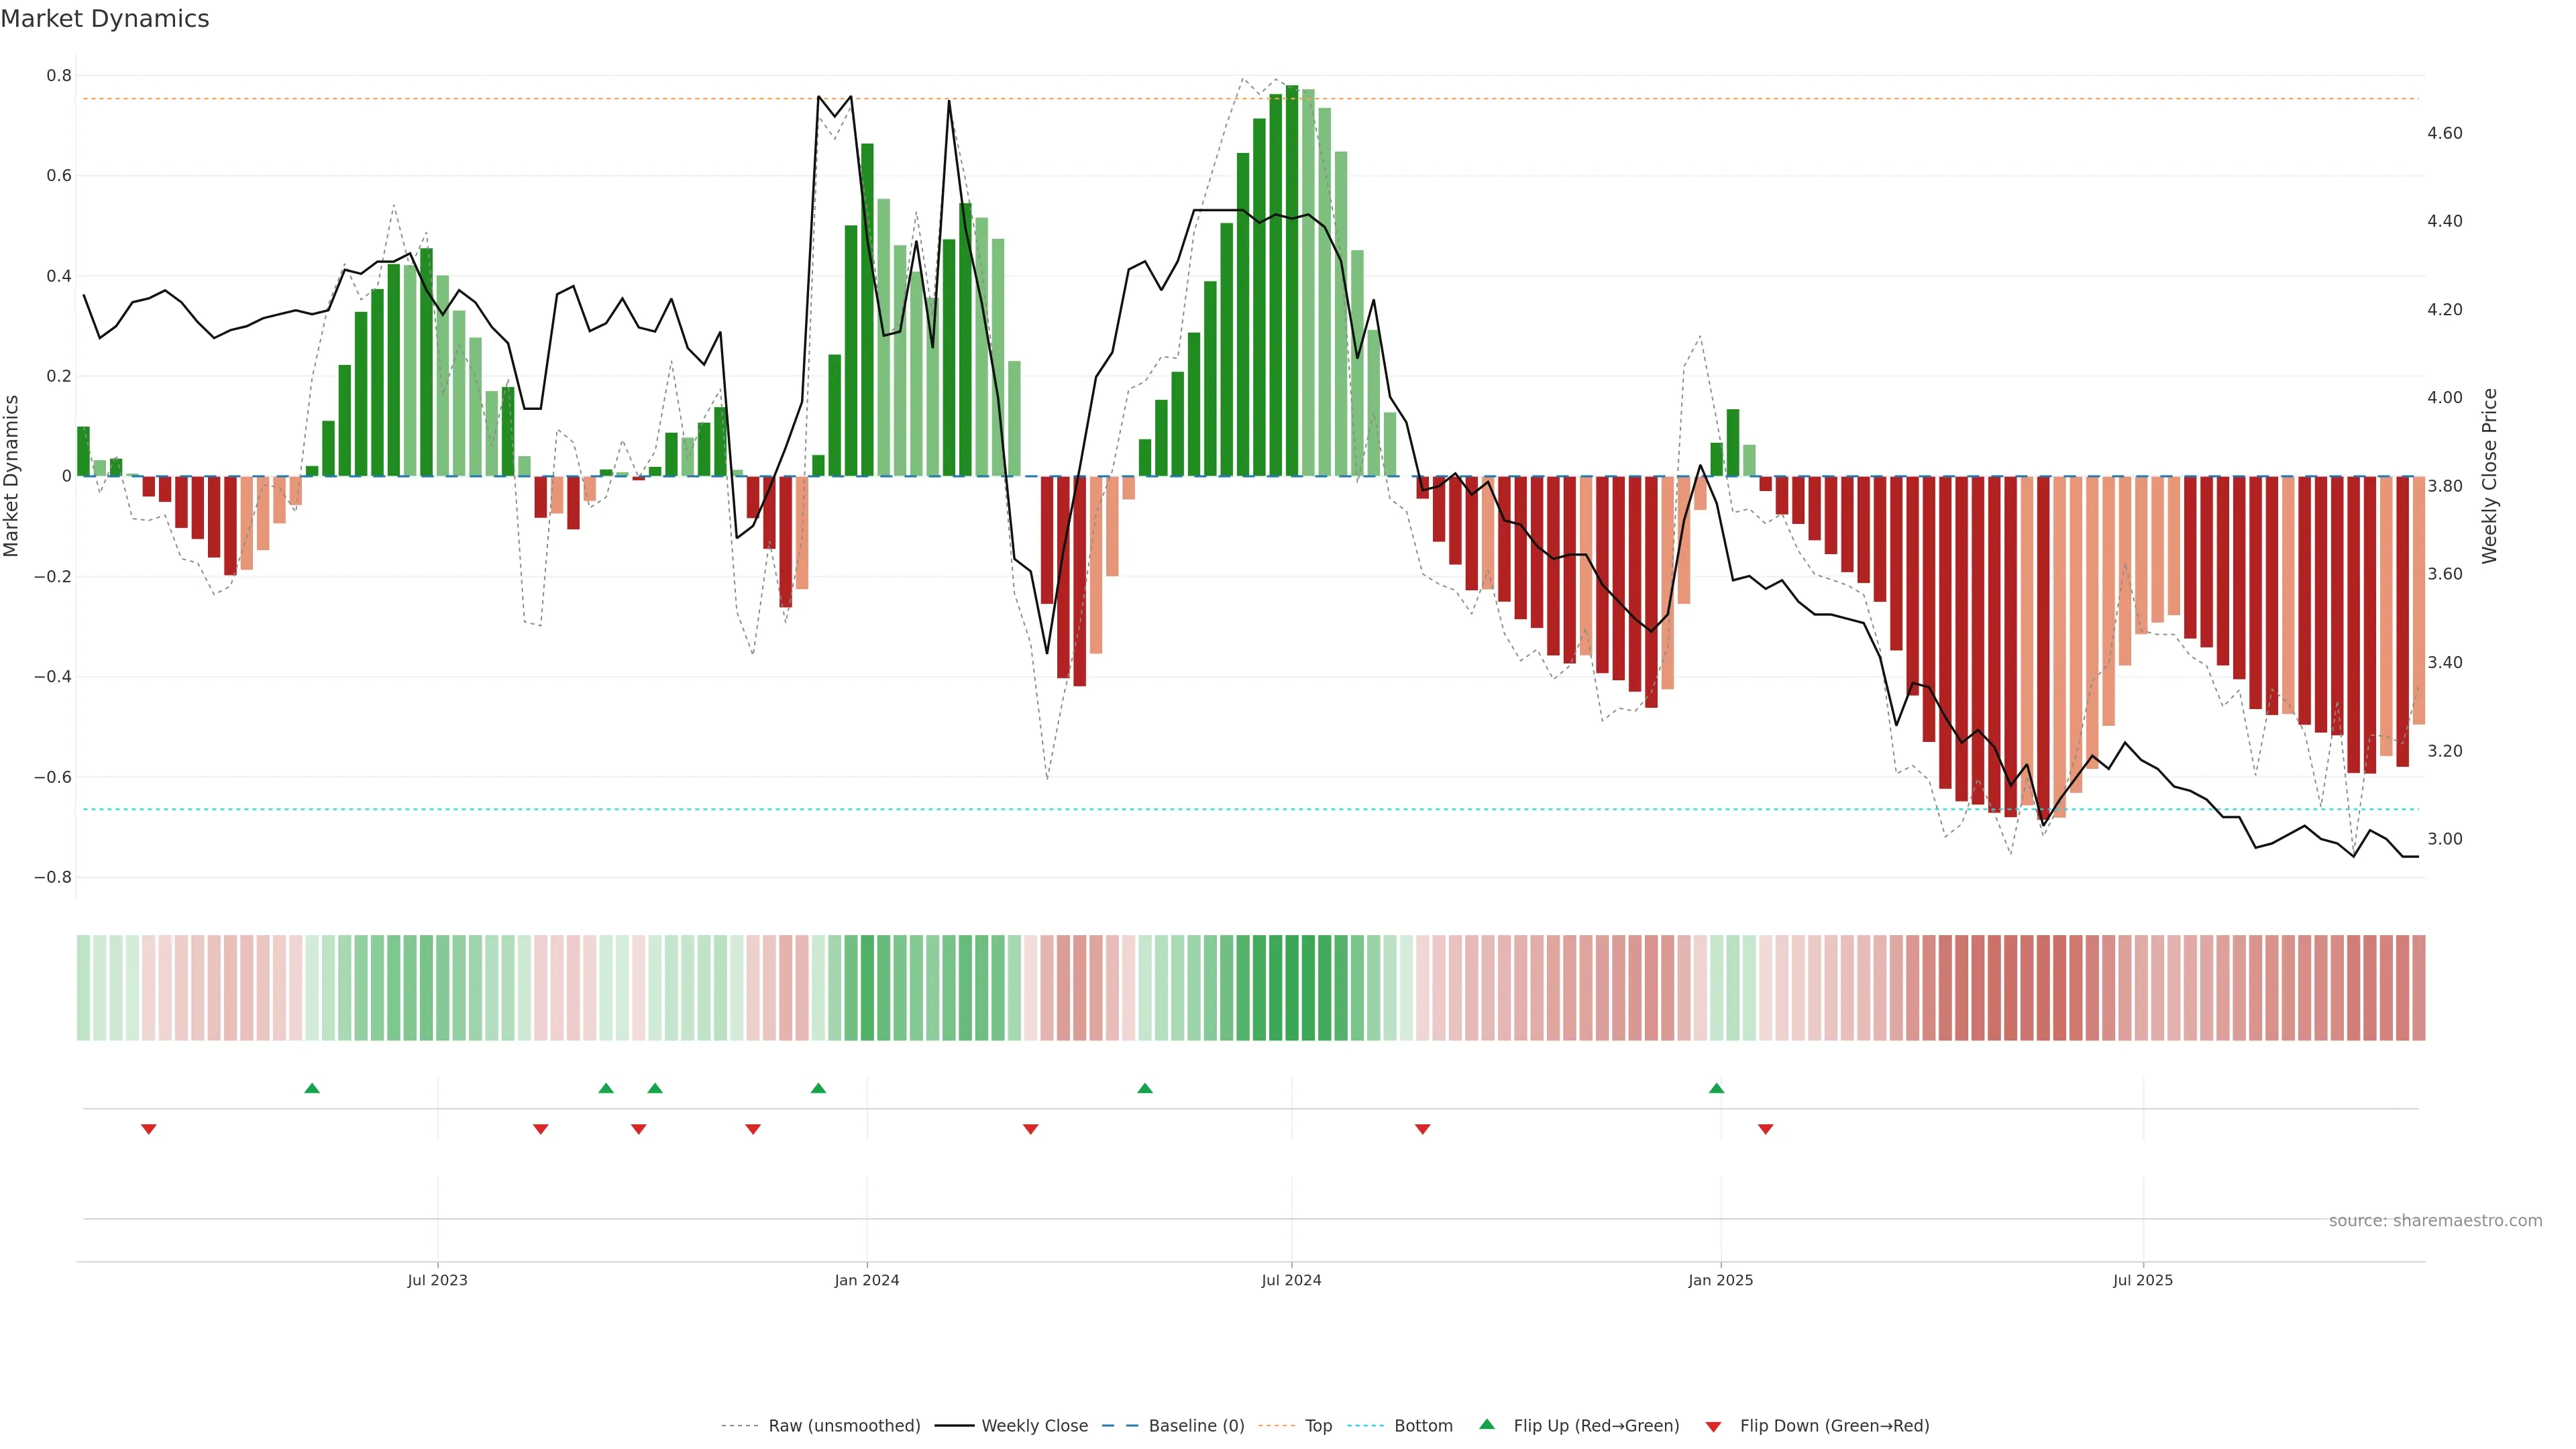Click the Jan 2024 axis label
The height and width of the screenshot is (1449, 2576).
(867, 1280)
